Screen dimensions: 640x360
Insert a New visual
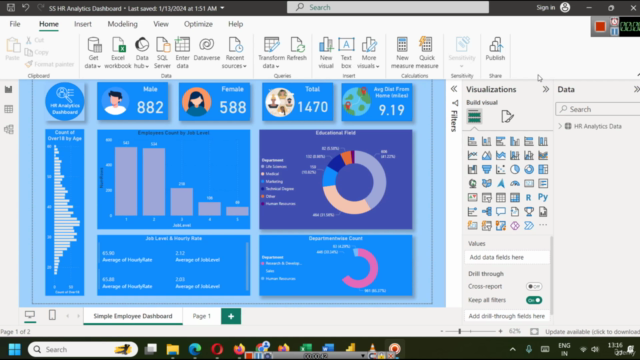pyautogui.click(x=326, y=53)
